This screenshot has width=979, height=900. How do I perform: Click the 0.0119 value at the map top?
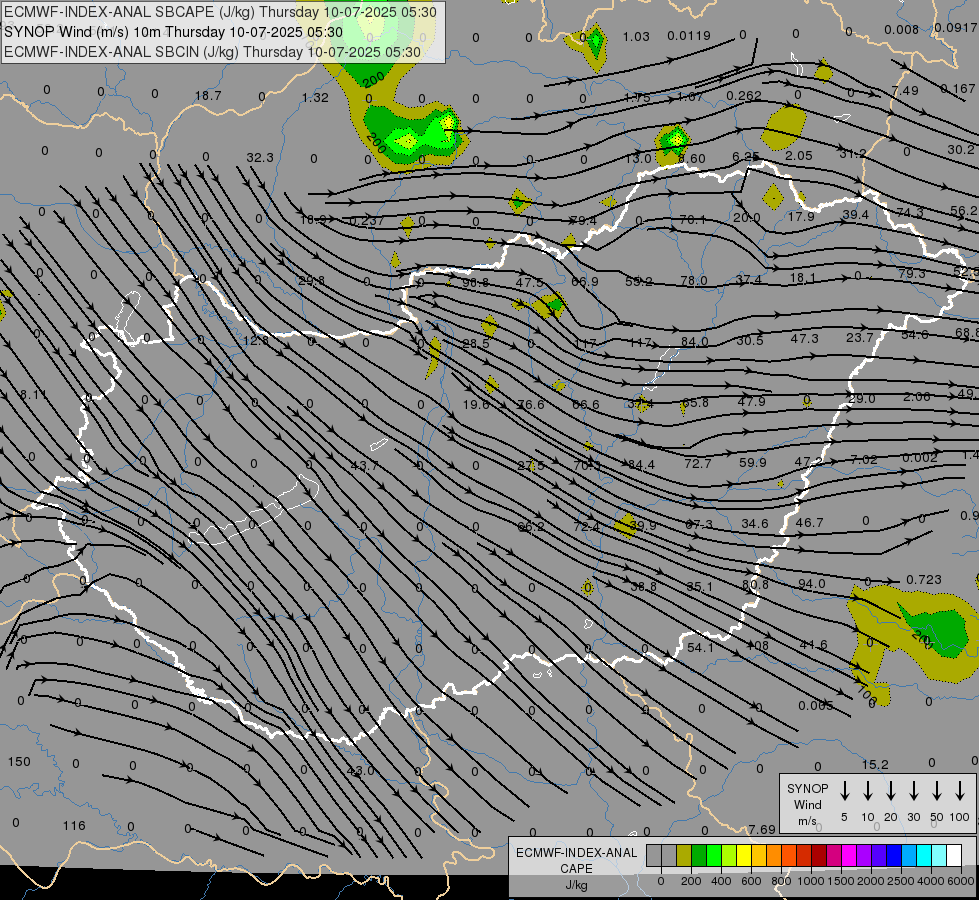(689, 36)
